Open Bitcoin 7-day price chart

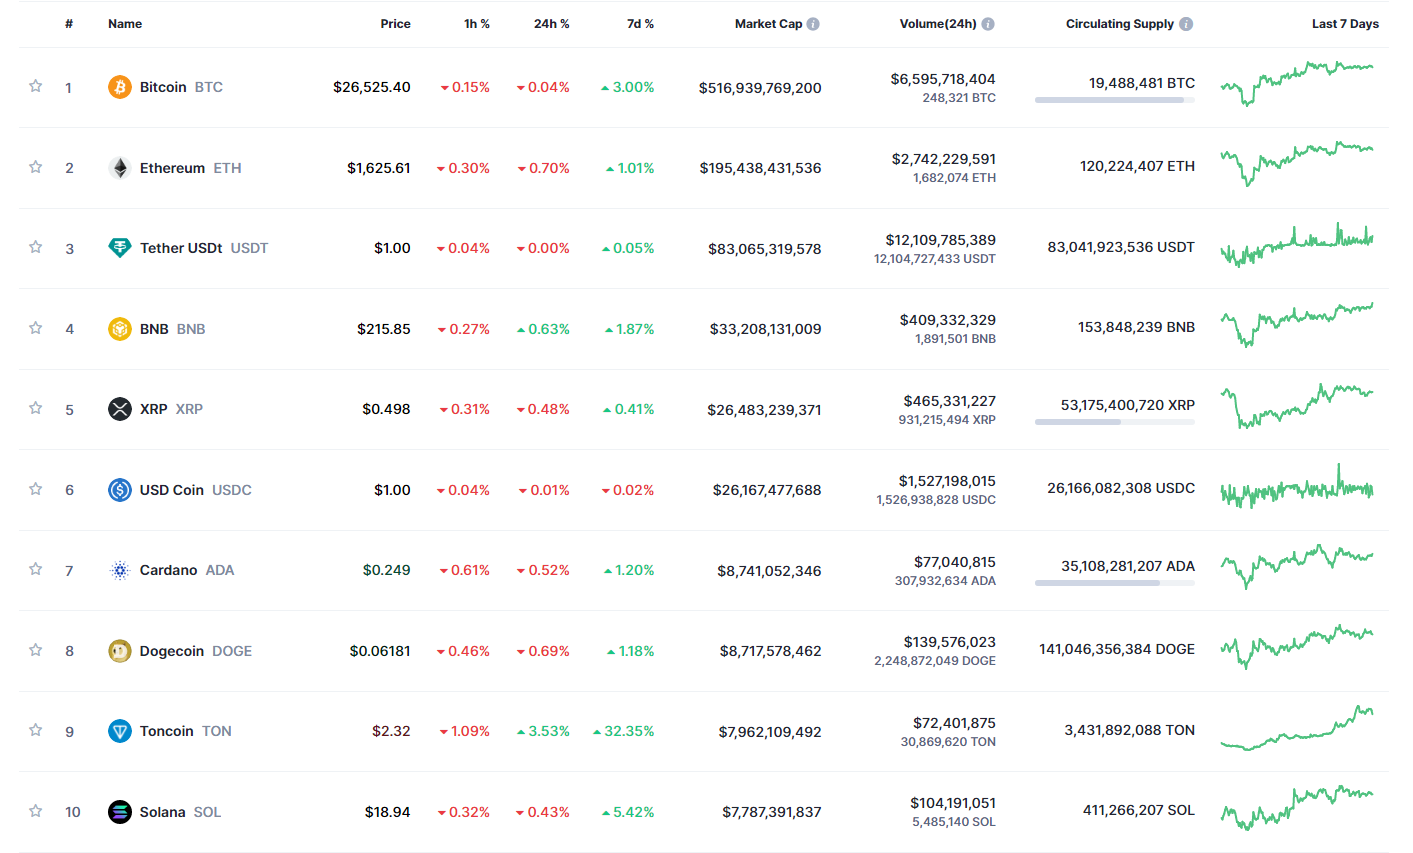1297,84
